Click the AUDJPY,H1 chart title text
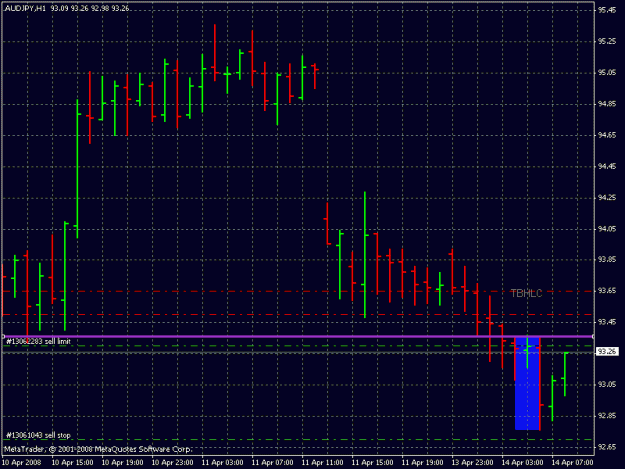 pos(26,8)
